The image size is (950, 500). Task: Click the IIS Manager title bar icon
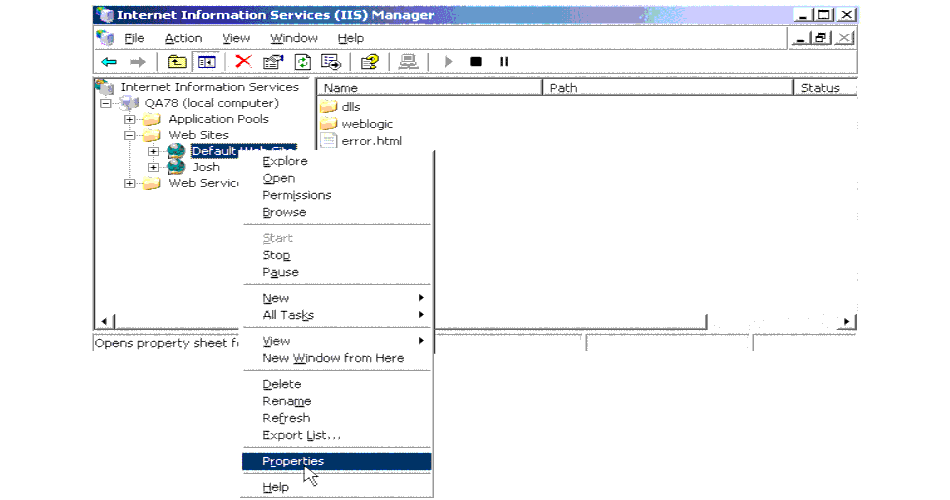coord(105,15)
